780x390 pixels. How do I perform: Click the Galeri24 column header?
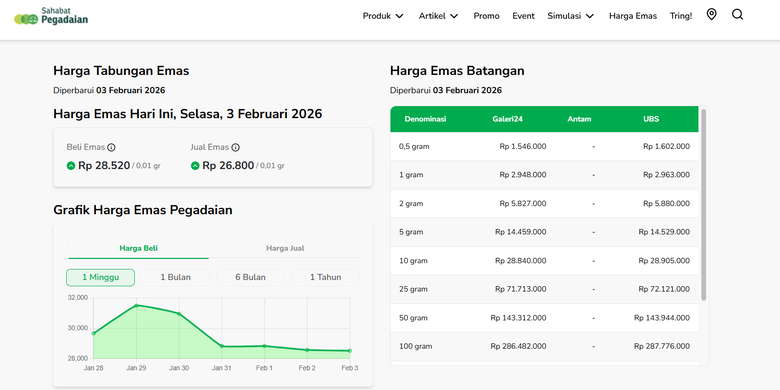pos(507,119)
